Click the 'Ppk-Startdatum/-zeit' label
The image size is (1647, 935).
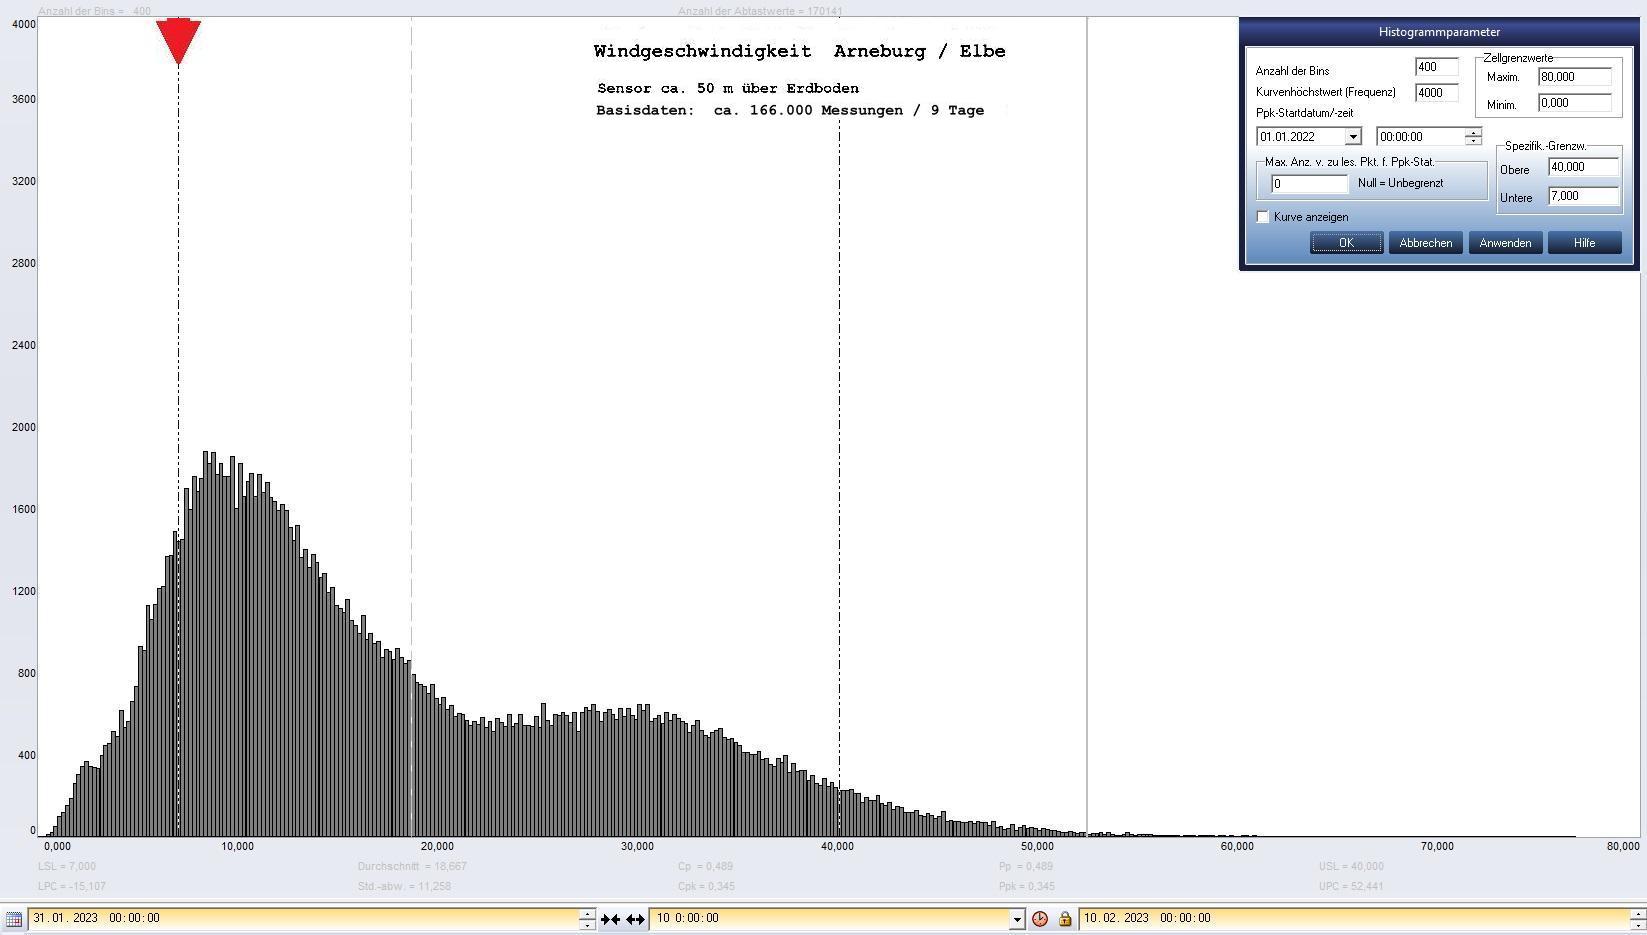(1304, 113)
